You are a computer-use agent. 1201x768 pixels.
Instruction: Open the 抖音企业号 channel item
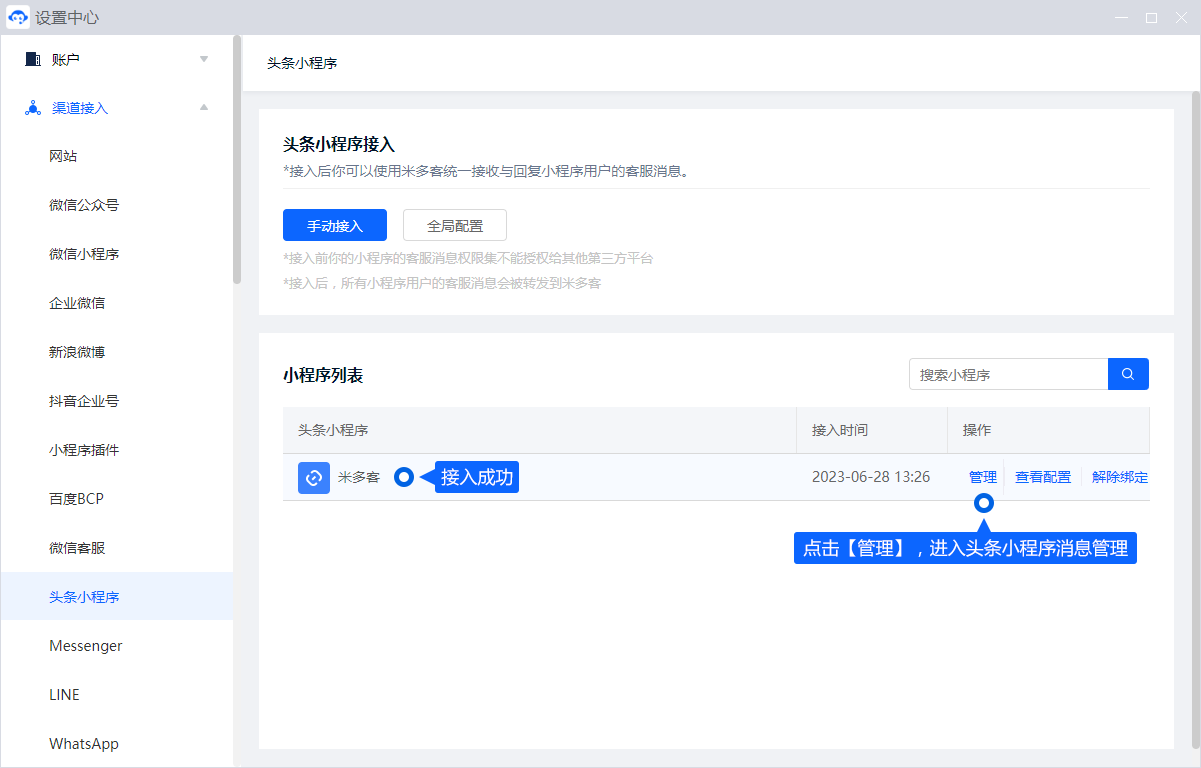click(84, 401)
